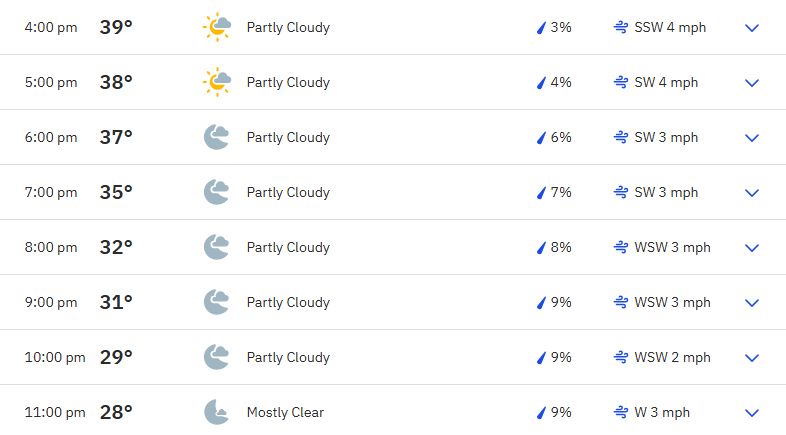Click the wind icon beside W 3 mph
This screenshot has width=786, height=435.
(621, 412)
